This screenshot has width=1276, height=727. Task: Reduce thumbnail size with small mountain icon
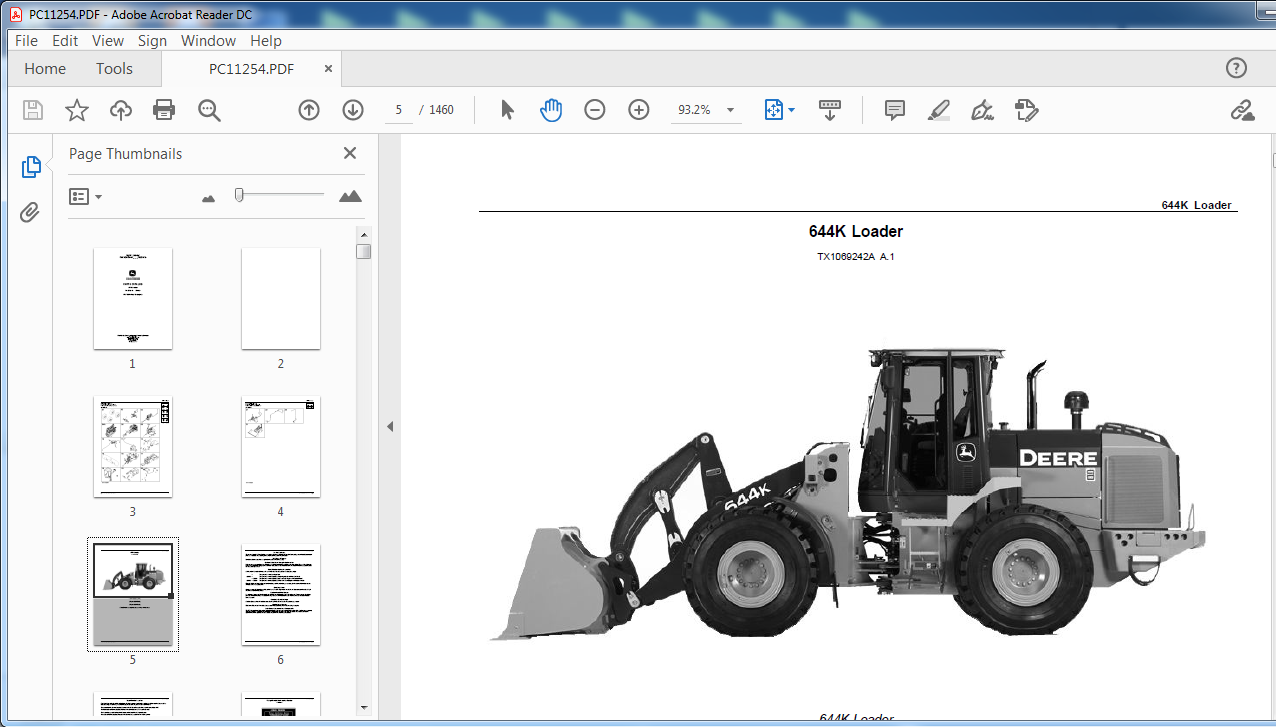point(208,198)
